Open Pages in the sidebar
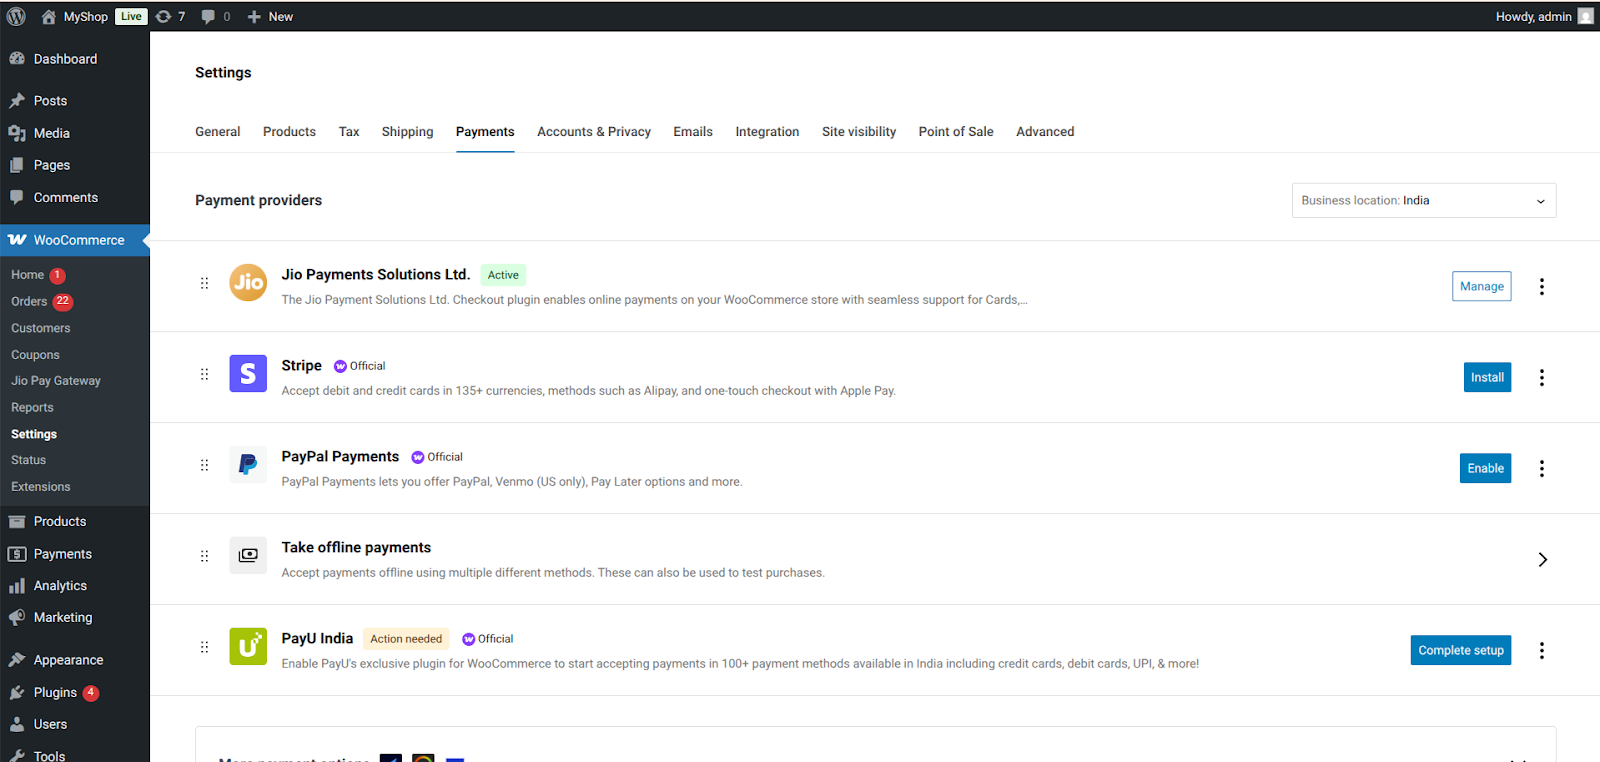Viewport: 1600px width, 762px height. [75, 165]
